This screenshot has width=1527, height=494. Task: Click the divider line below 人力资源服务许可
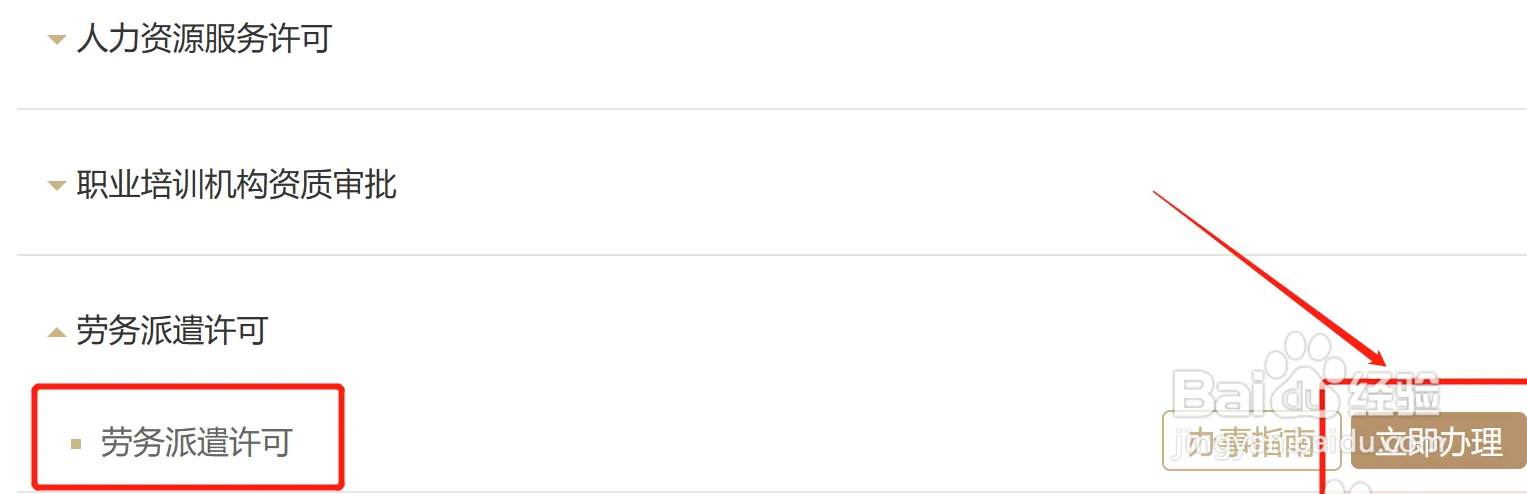click(x=771, y=109)
